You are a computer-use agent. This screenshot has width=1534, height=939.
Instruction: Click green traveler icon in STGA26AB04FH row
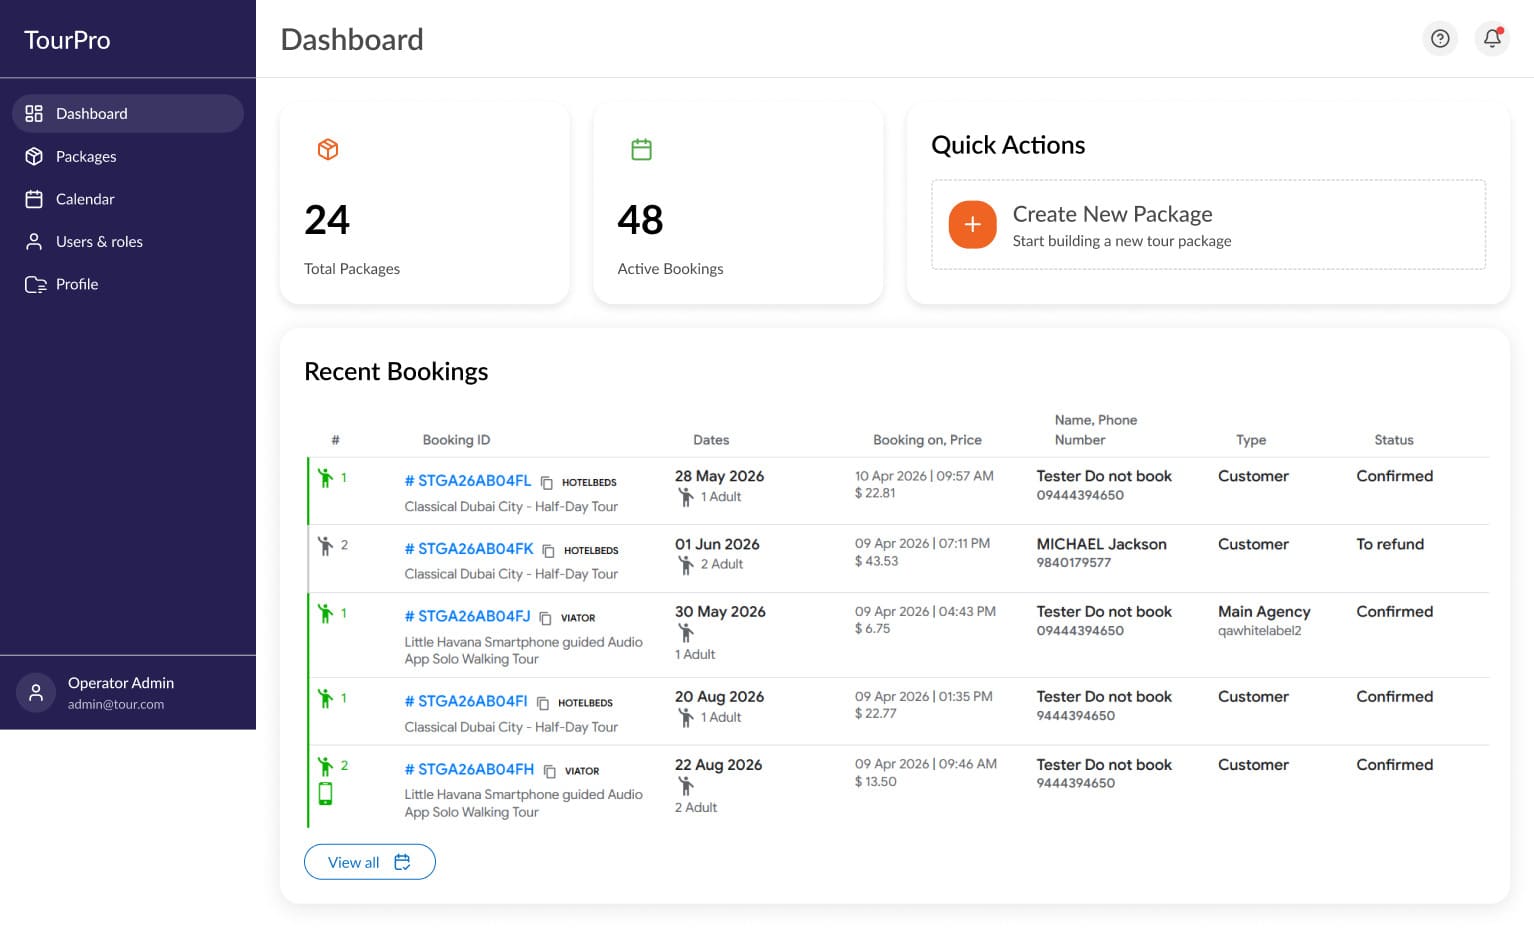pos(325,766)
